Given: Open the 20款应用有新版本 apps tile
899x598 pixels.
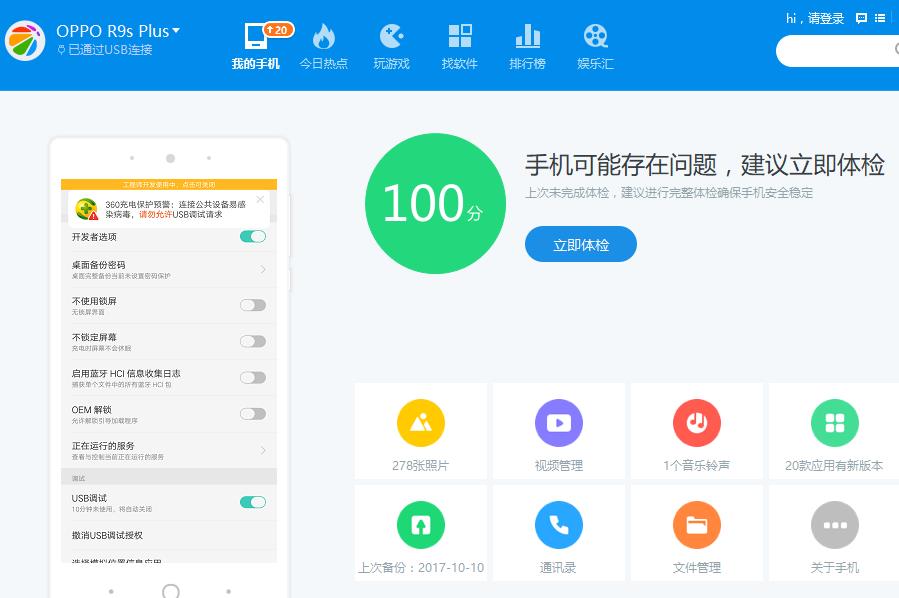Looking at the screenshot, I should 834,431.
